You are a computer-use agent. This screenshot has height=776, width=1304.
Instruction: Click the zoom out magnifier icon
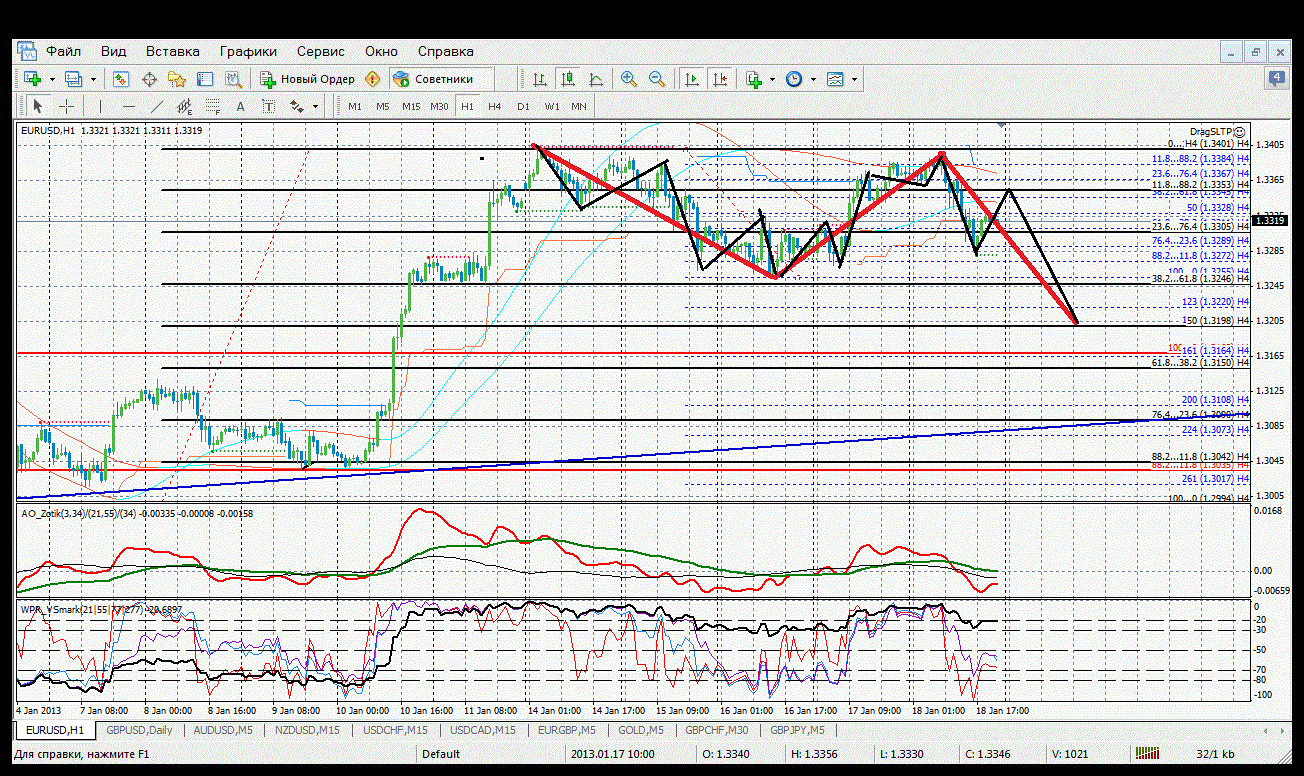[x=657, y=79]
